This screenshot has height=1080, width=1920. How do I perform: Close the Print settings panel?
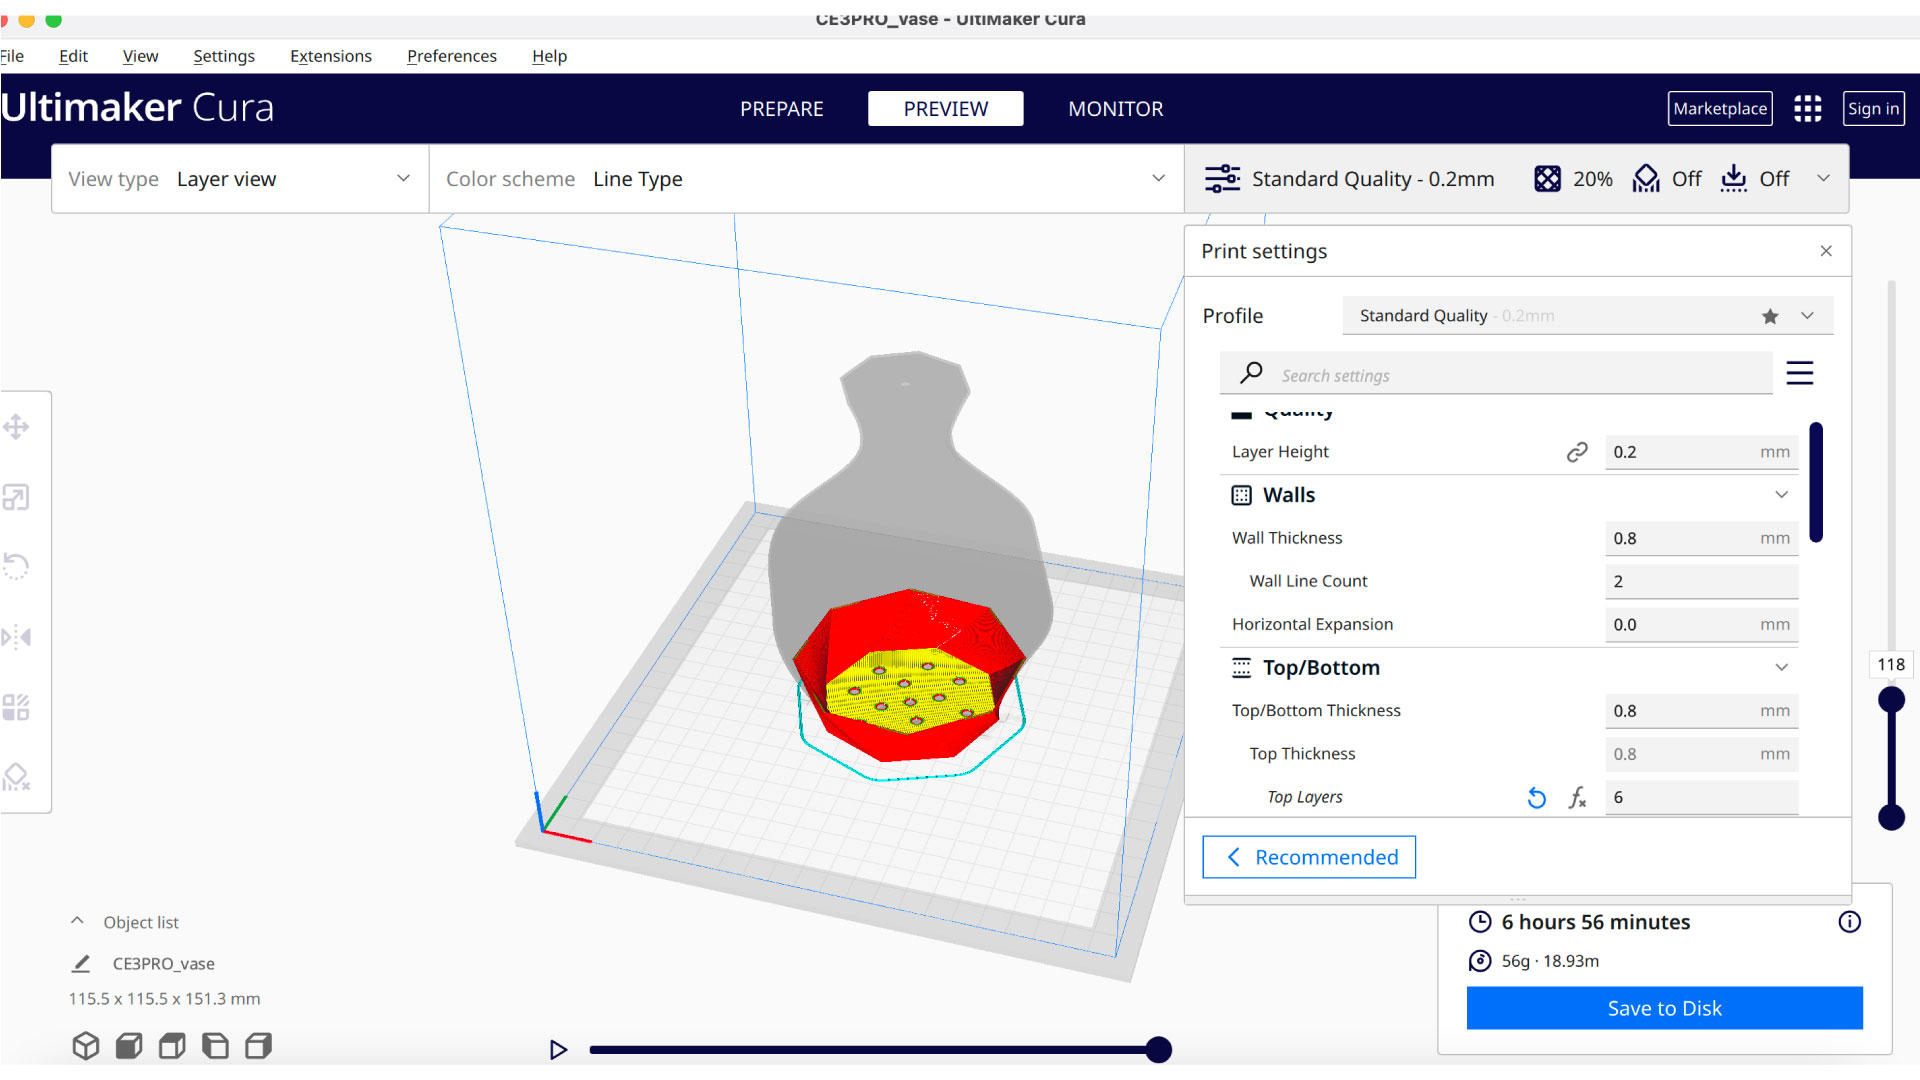point(1826,251)
